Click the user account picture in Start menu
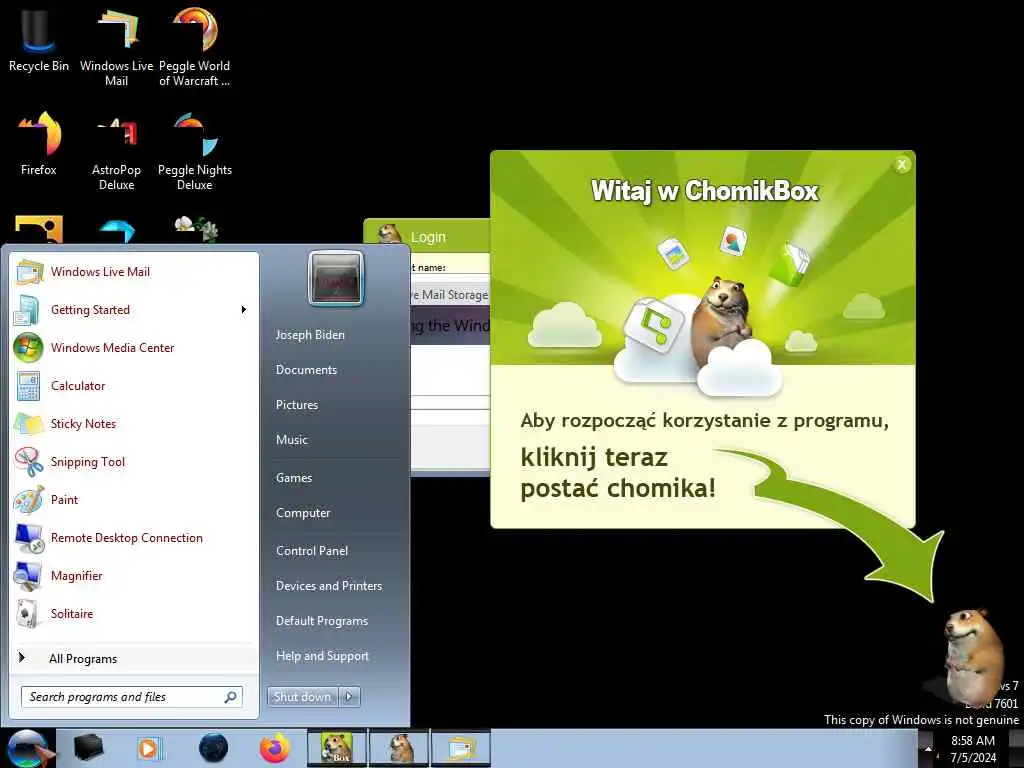1024x768 pixels. point(336,278)
